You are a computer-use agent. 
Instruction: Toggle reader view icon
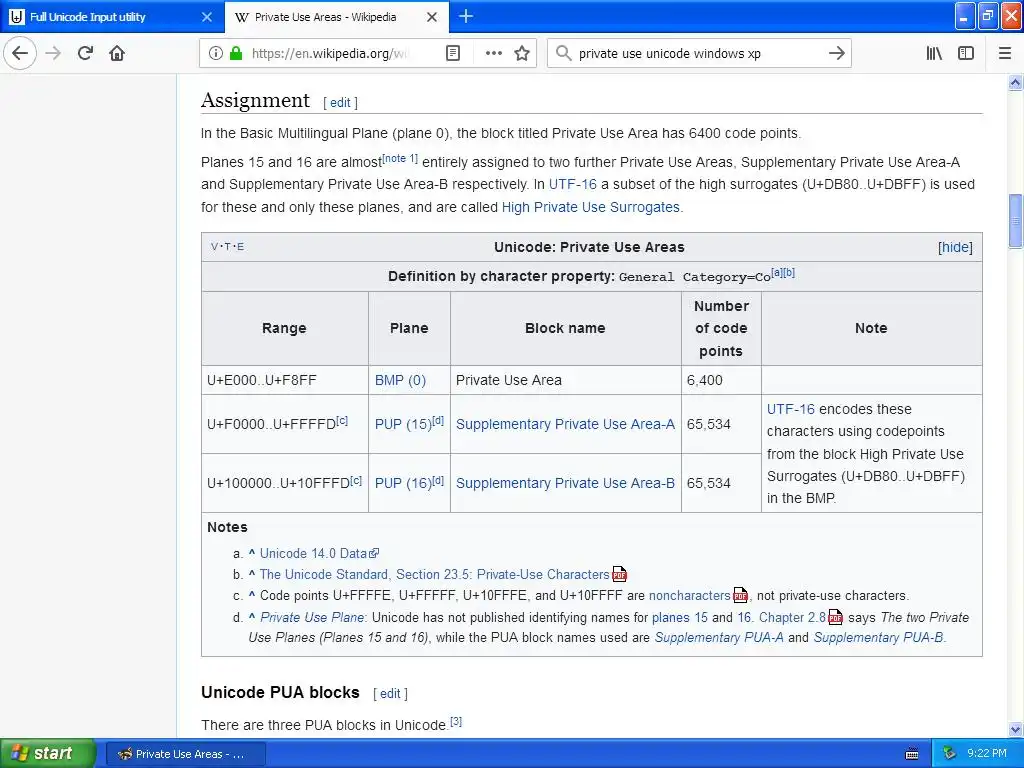[x=453, y=54]
